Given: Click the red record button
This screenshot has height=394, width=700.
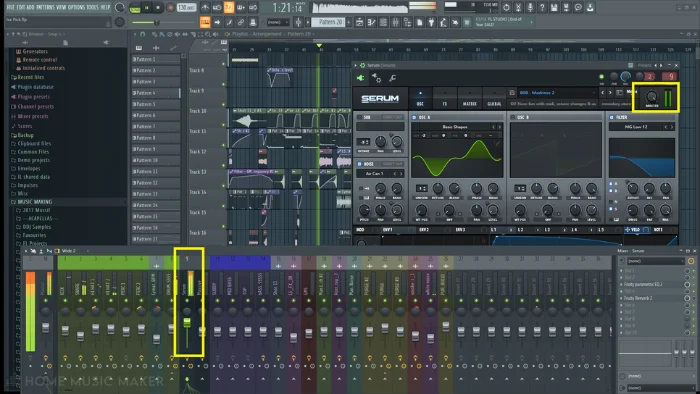Looking at the screenshot, I should 170,8.
